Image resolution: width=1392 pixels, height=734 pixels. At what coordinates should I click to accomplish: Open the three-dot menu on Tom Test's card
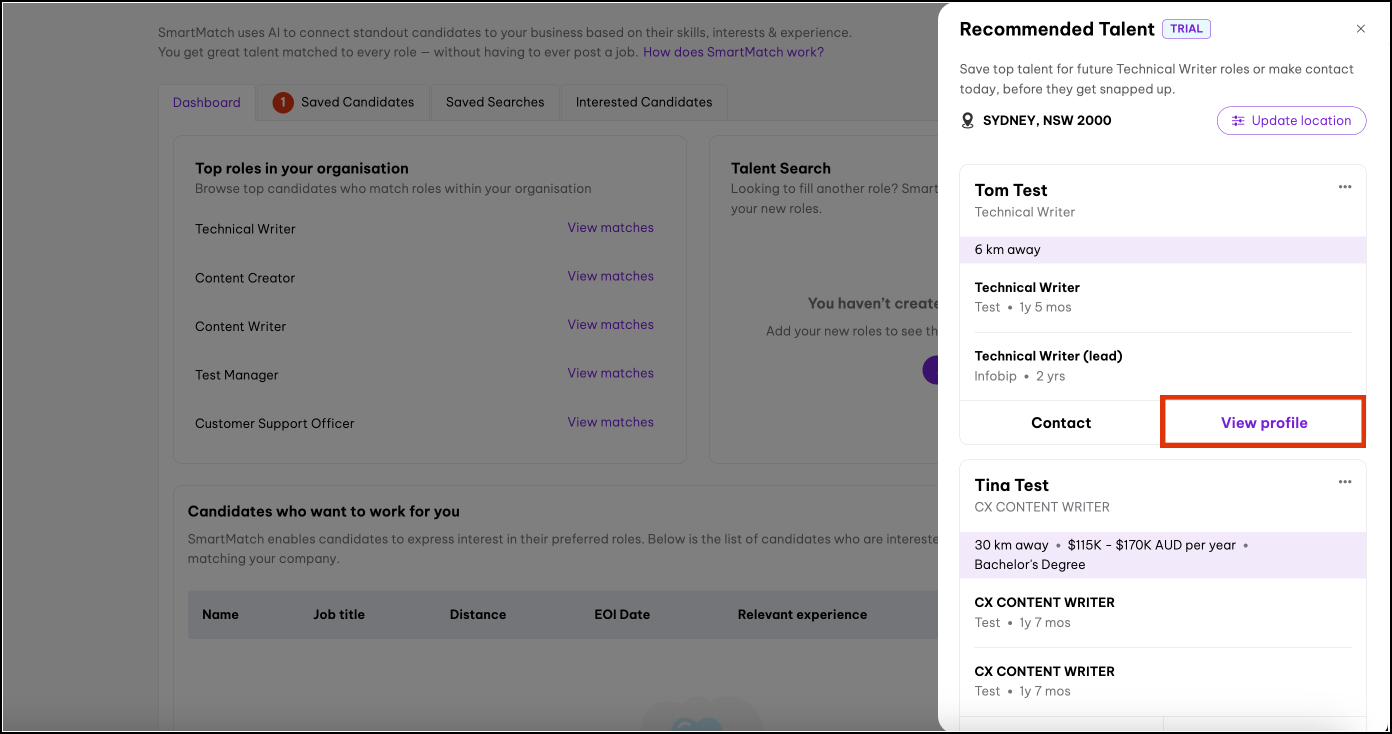click(1344, 186)
